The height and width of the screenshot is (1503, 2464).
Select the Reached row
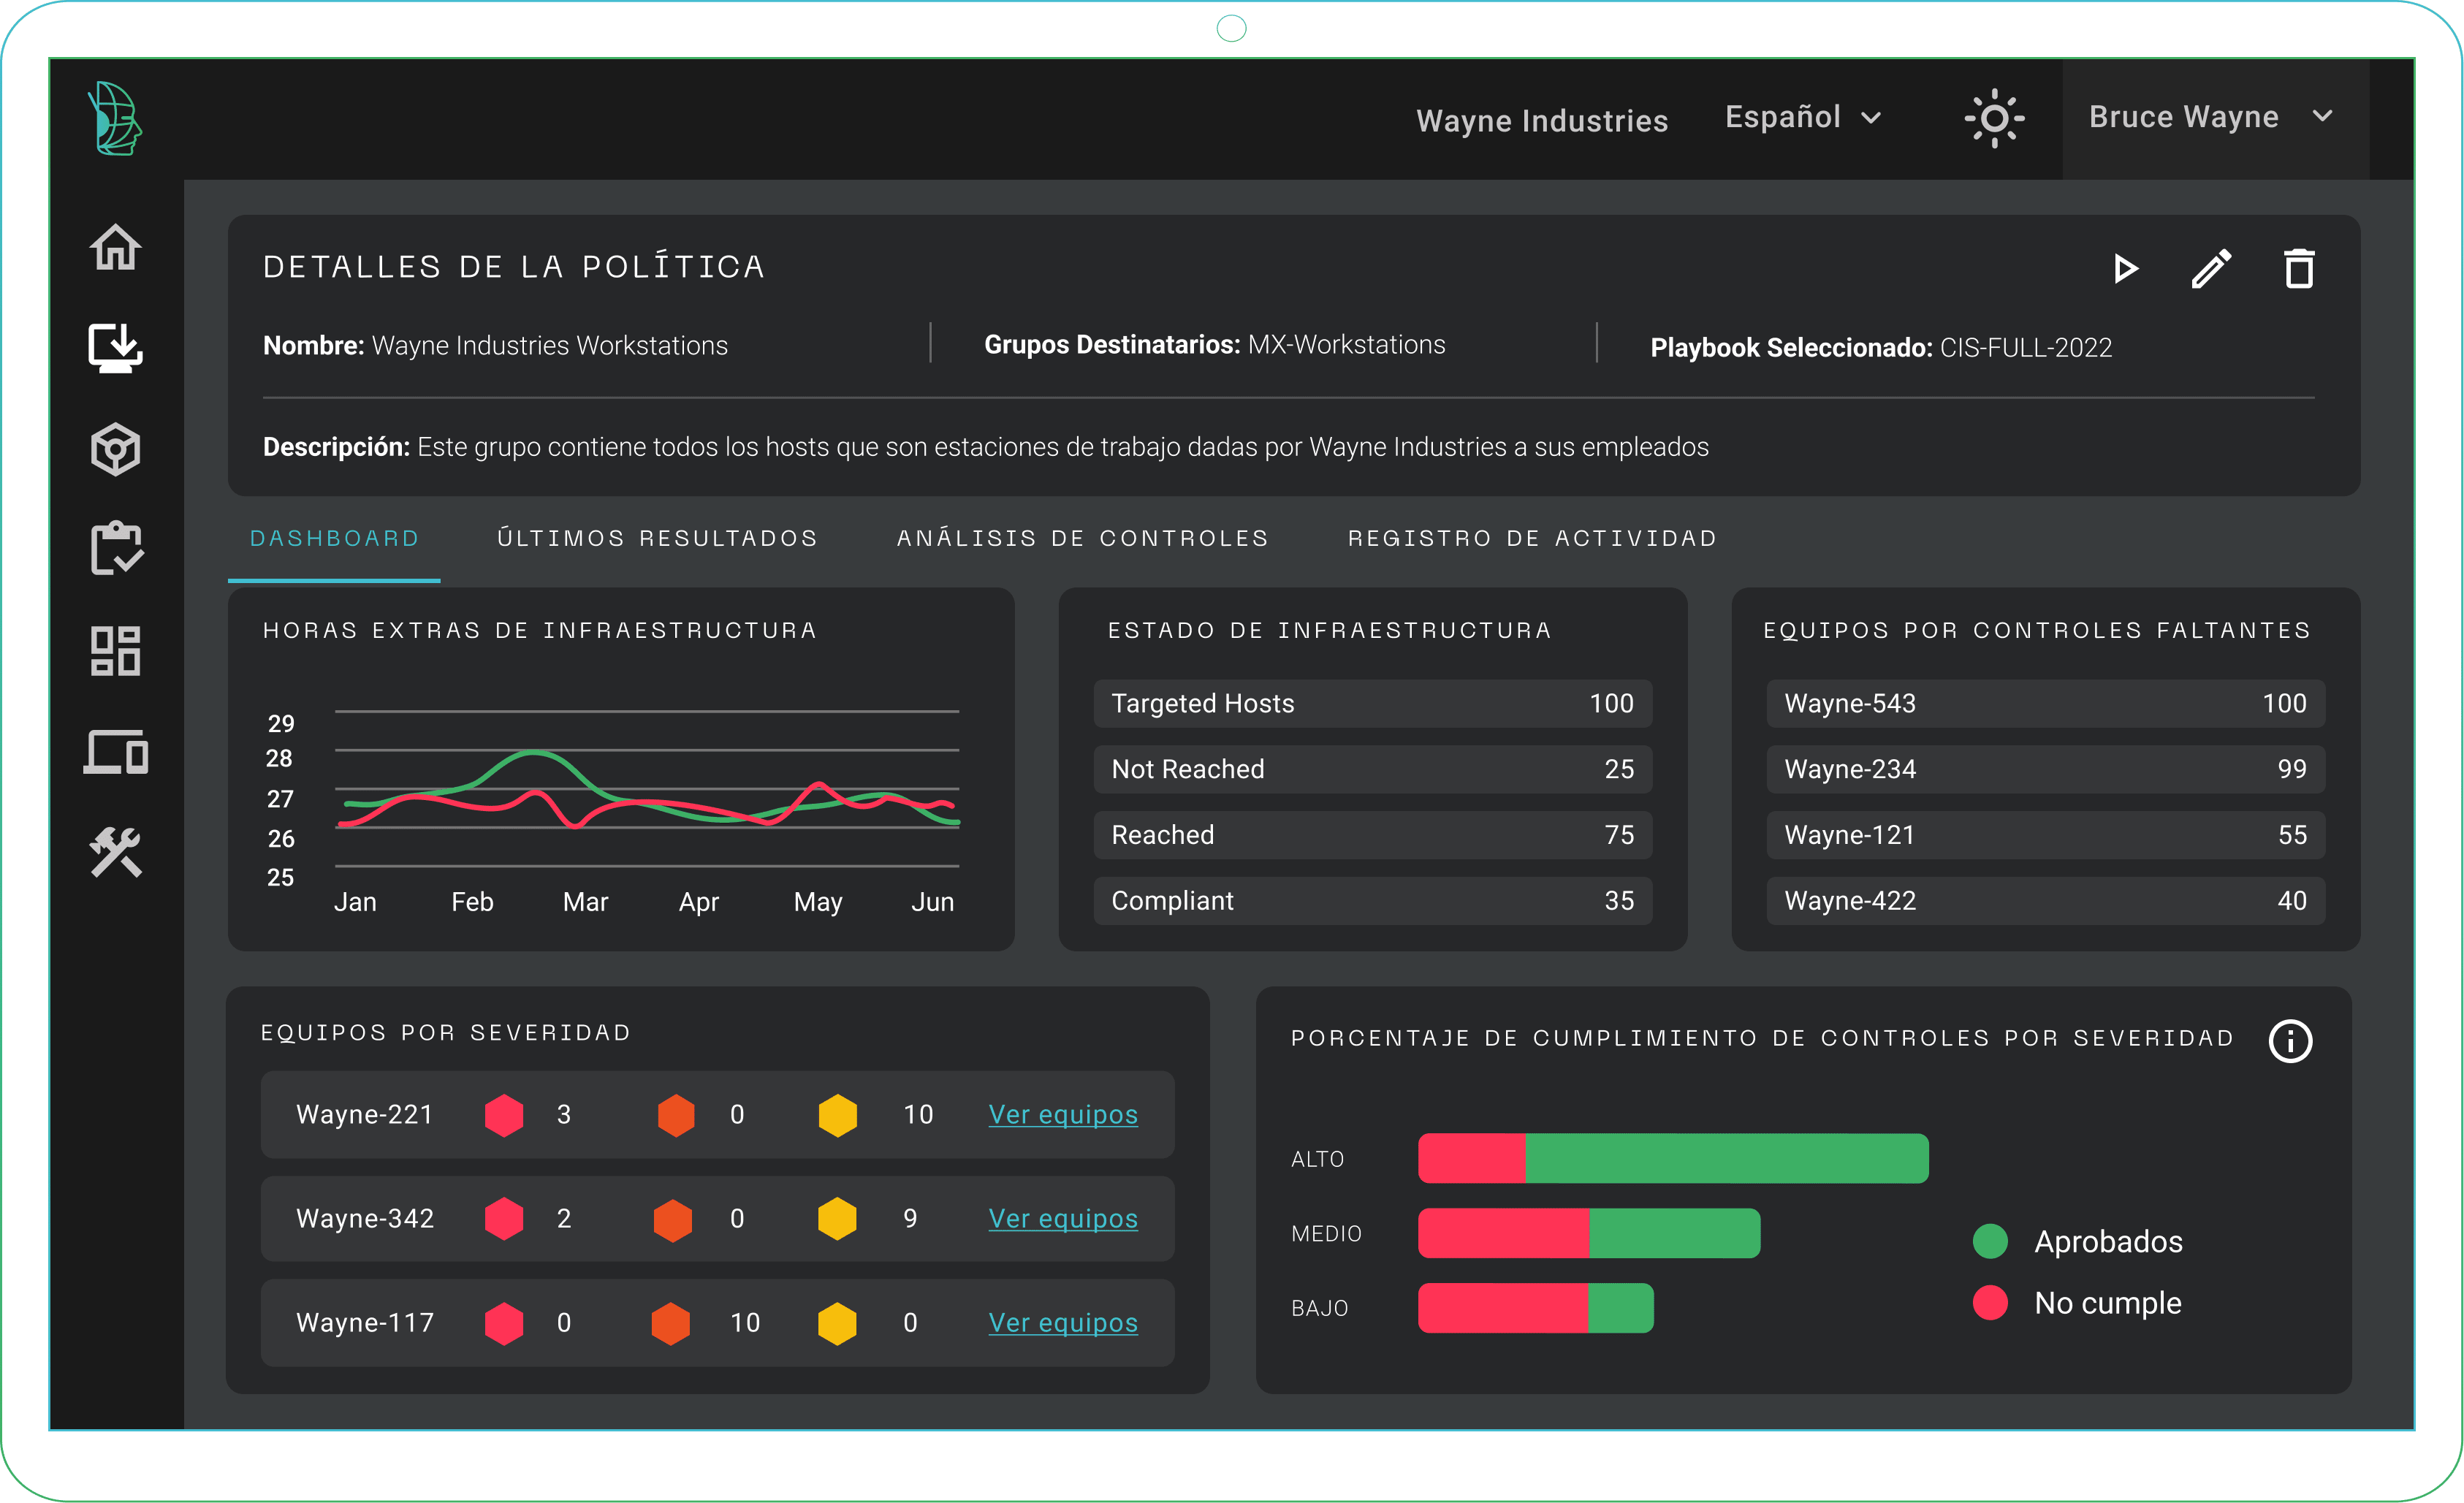pyautogui.click(x=1372, y=835)
